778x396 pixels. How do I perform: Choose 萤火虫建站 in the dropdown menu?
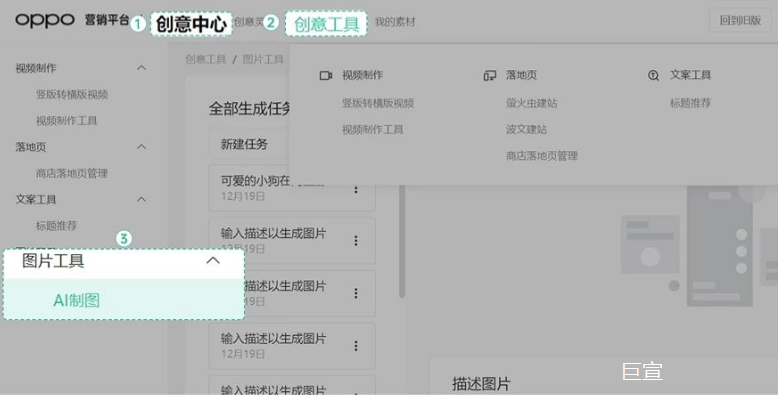coord(531,103)
